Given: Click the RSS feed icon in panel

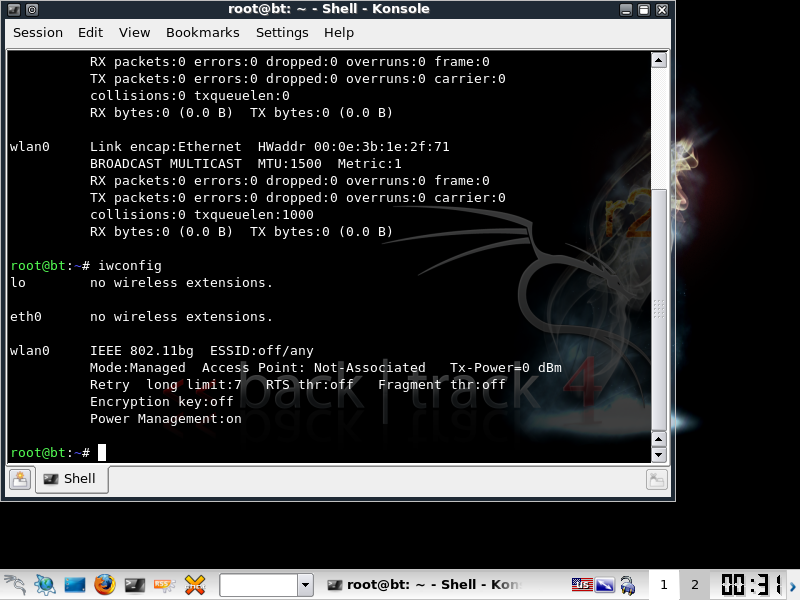Looking at the screenshot, I should pyautogui.click(x=165, y=584).
